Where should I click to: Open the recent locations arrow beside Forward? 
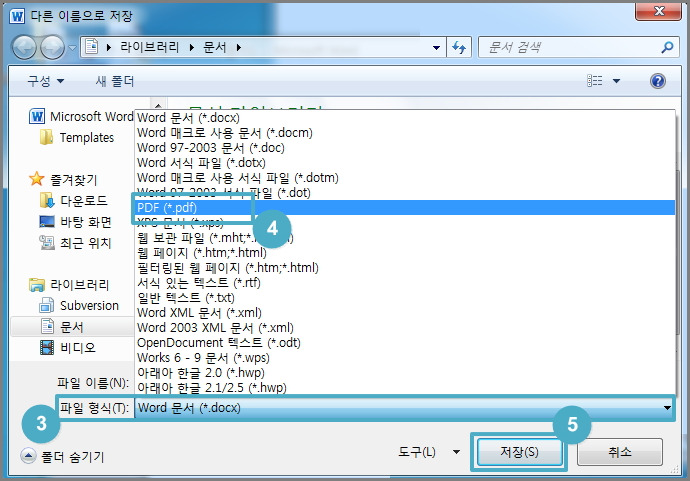coord(72,48)
